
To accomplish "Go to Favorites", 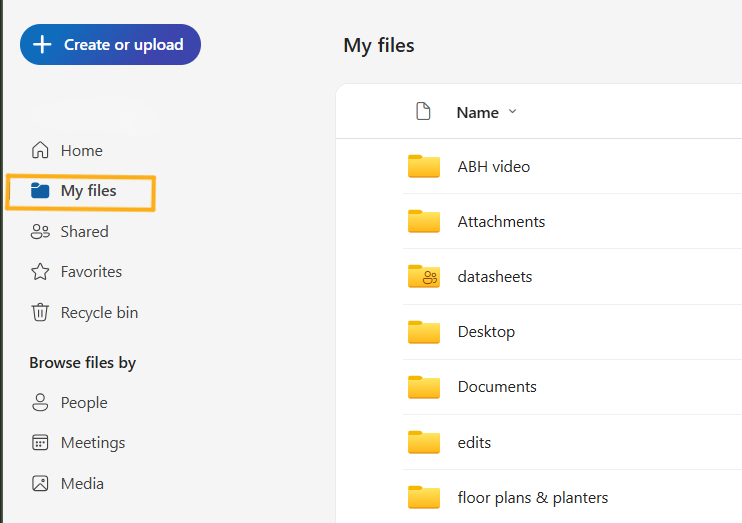I will click(76, 272).
